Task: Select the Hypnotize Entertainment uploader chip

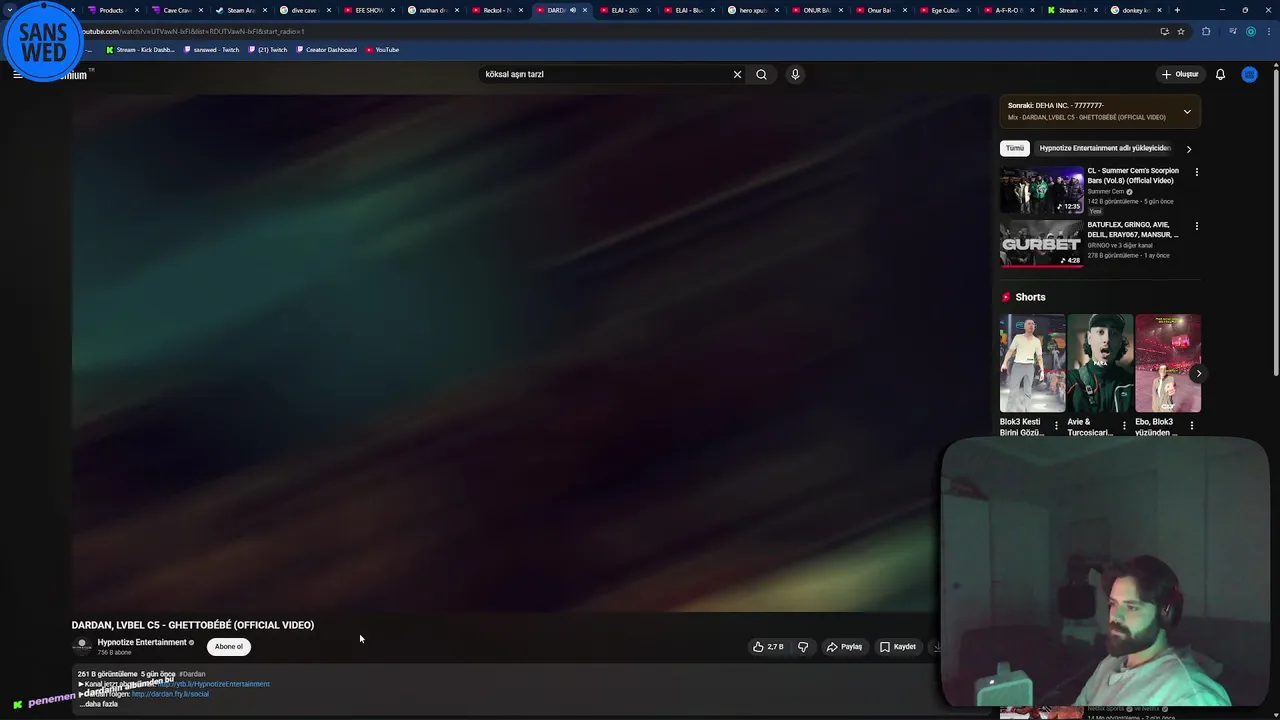Action: [x=1105, y=148]
